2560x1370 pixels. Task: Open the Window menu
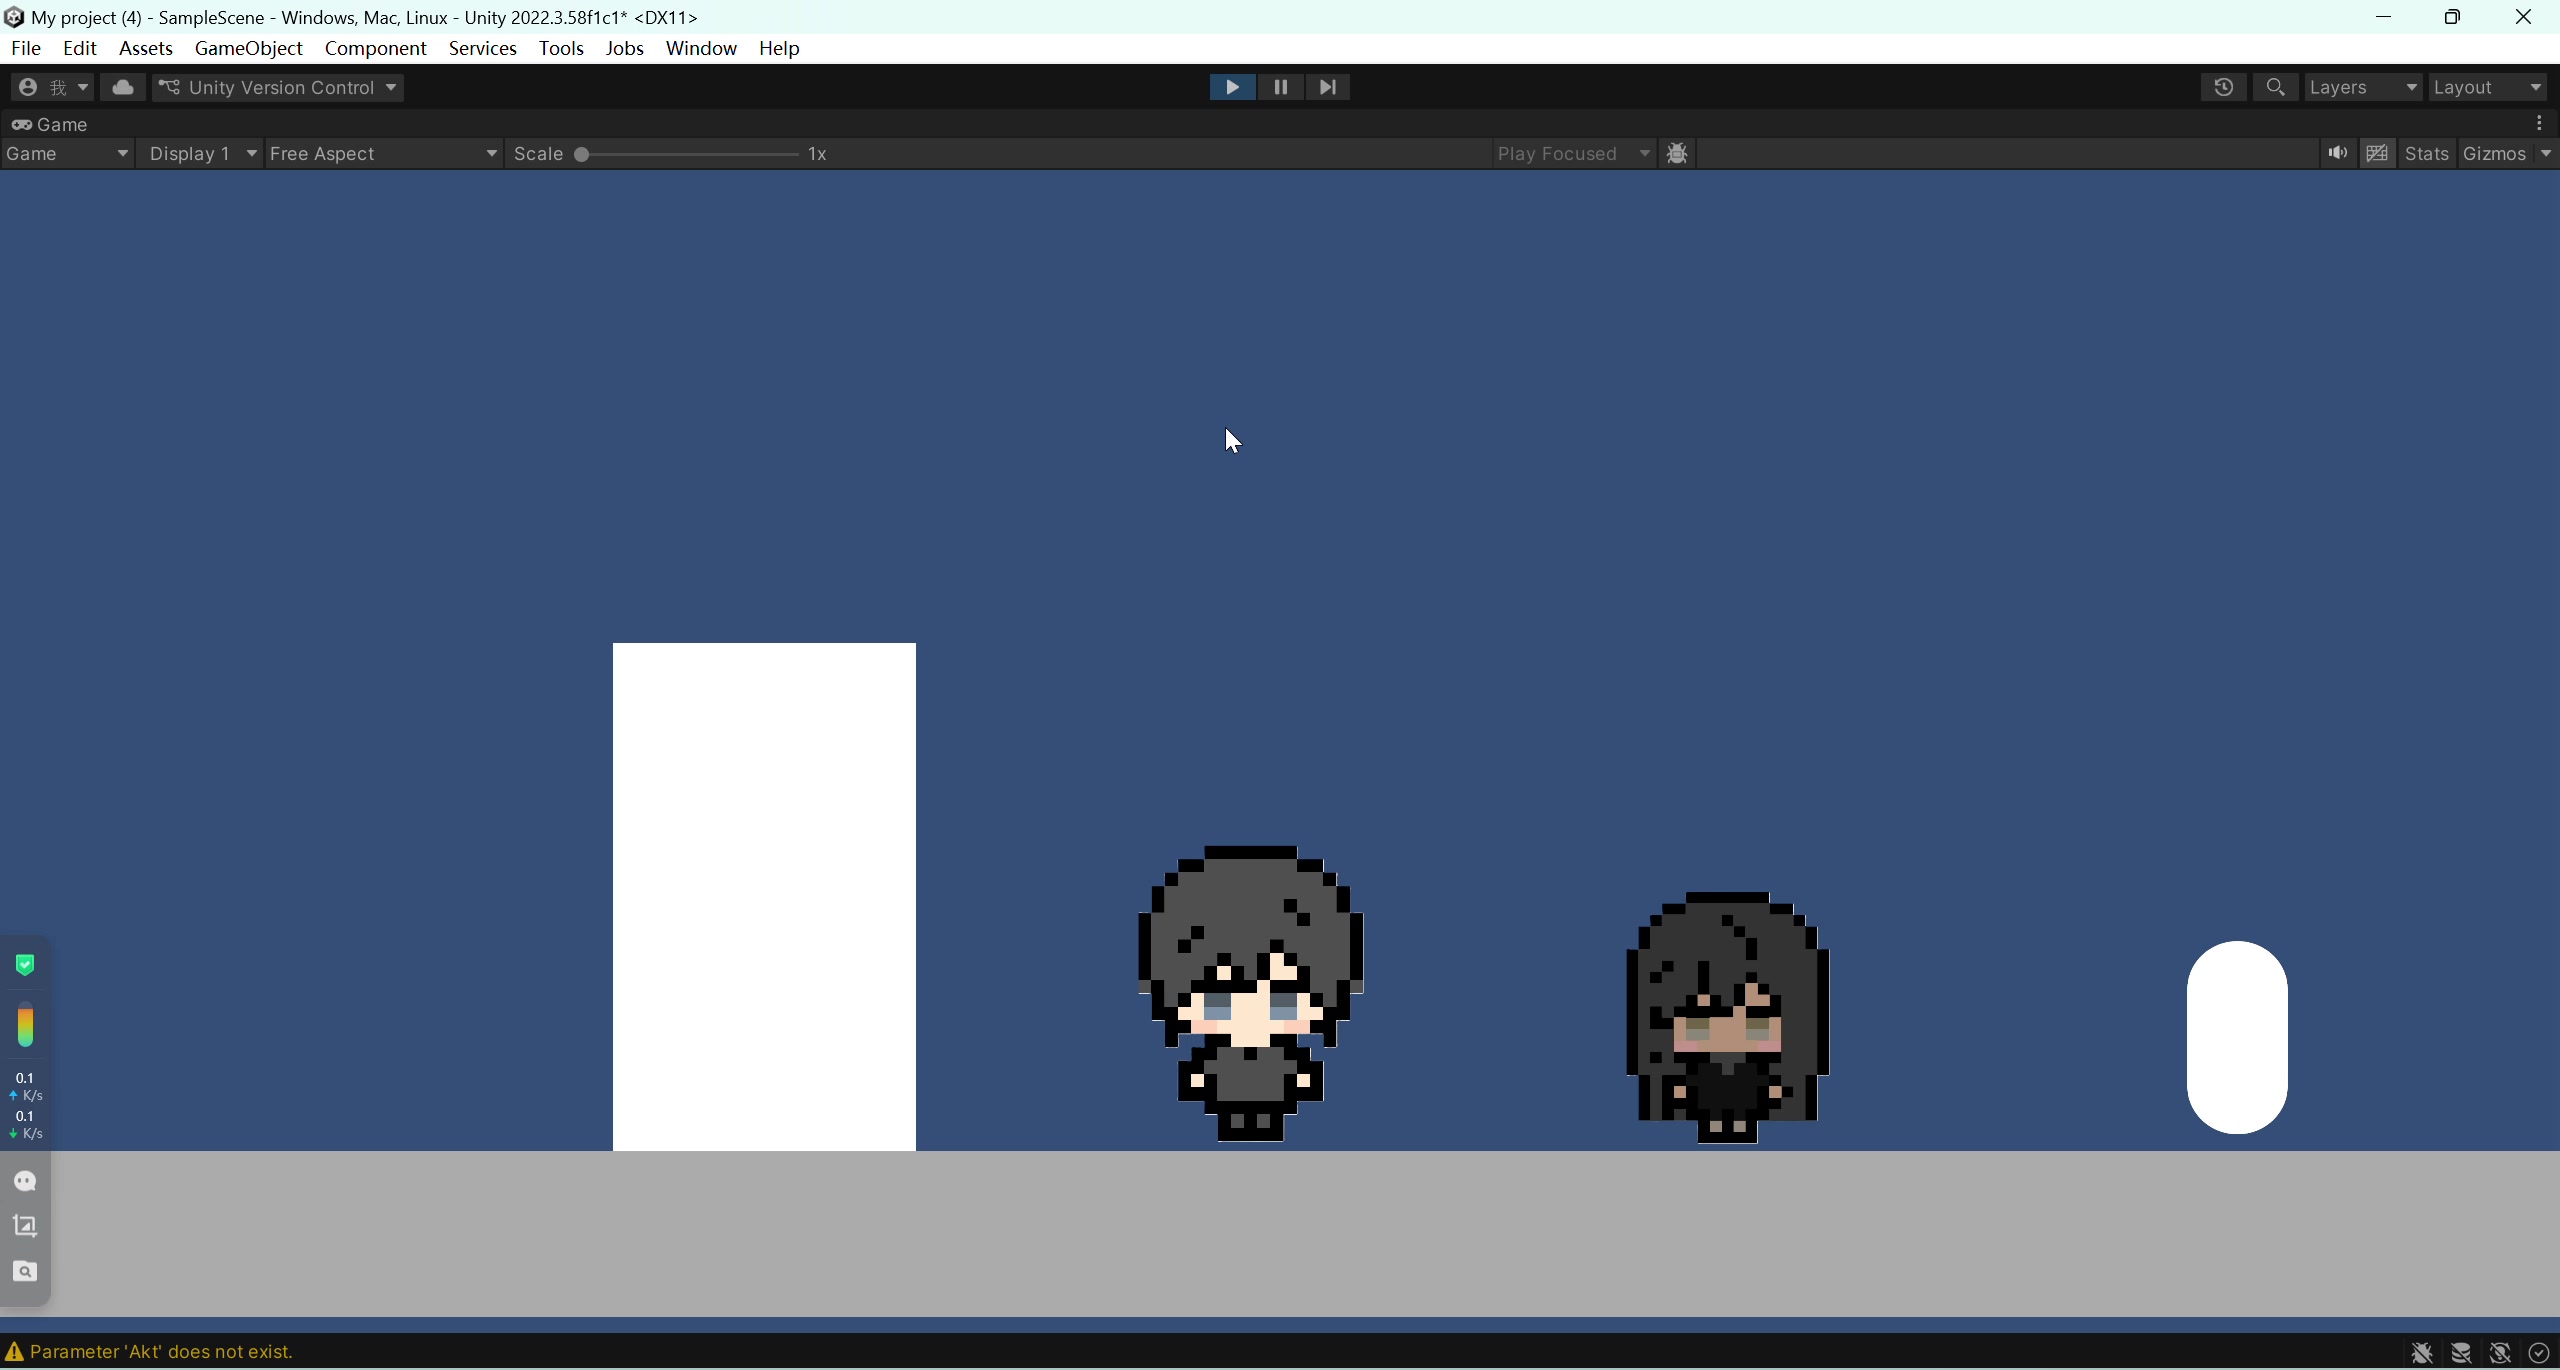coord(701,48)
